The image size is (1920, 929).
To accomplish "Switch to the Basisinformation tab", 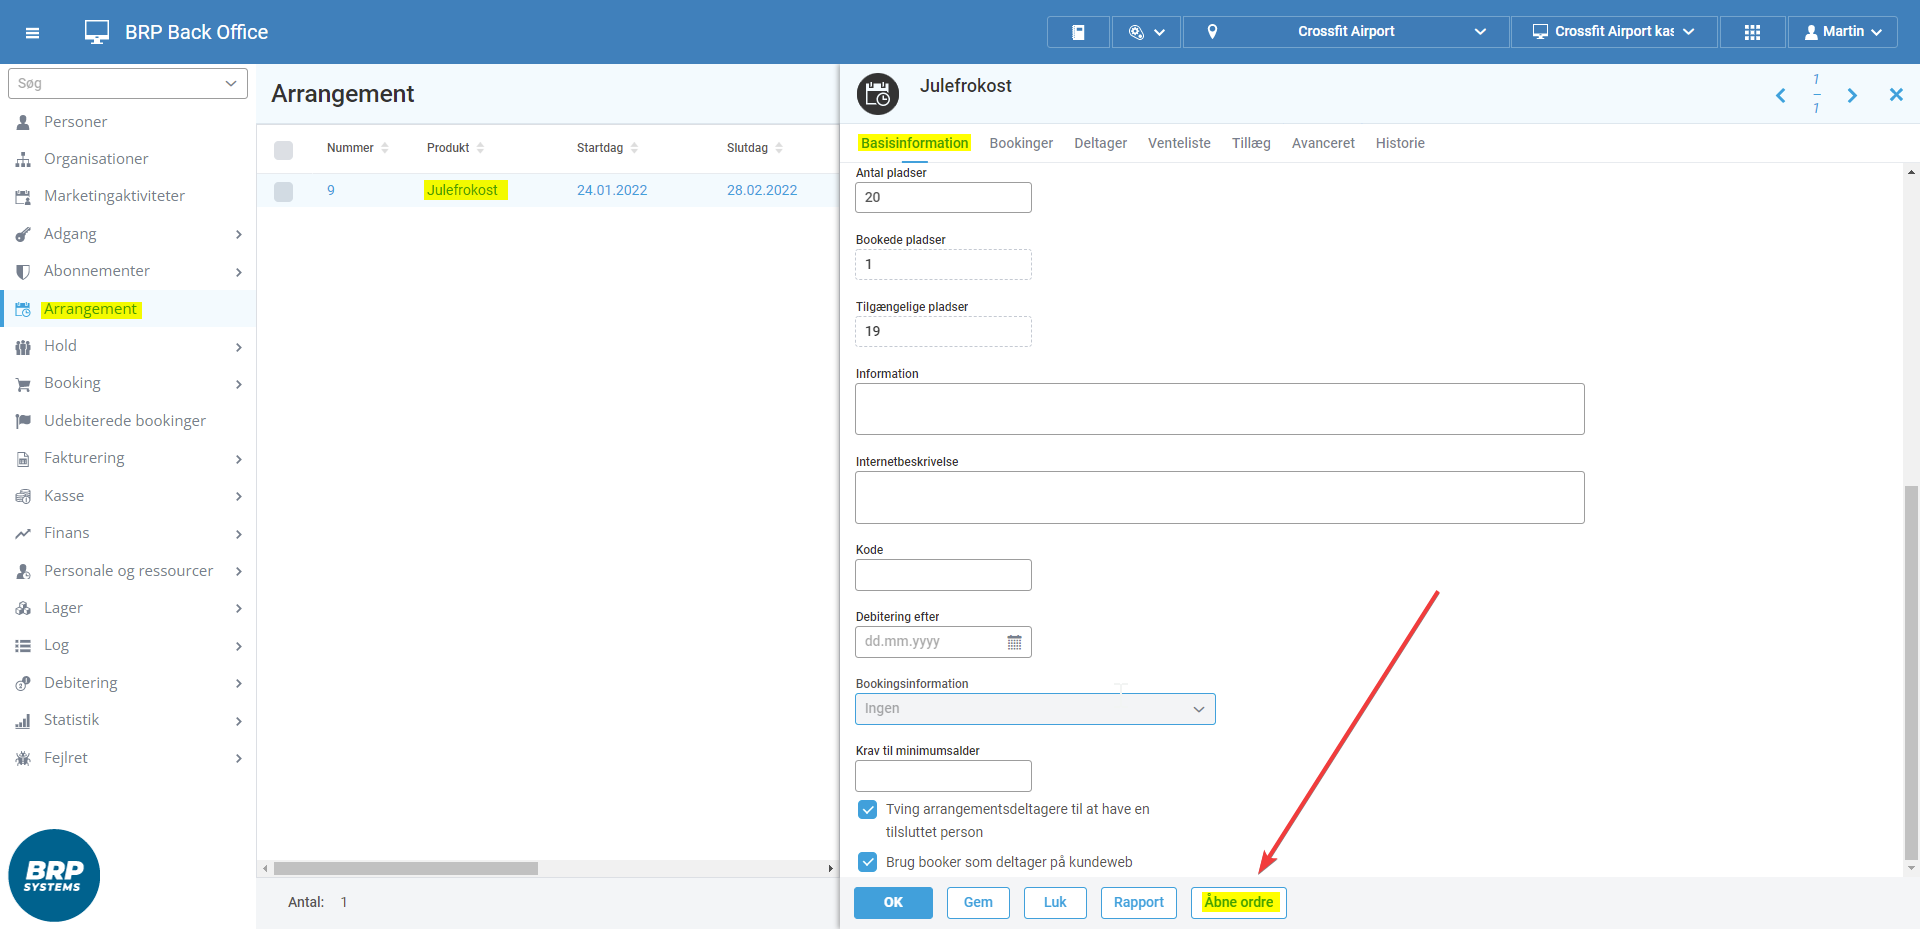I will coord(914,143).
